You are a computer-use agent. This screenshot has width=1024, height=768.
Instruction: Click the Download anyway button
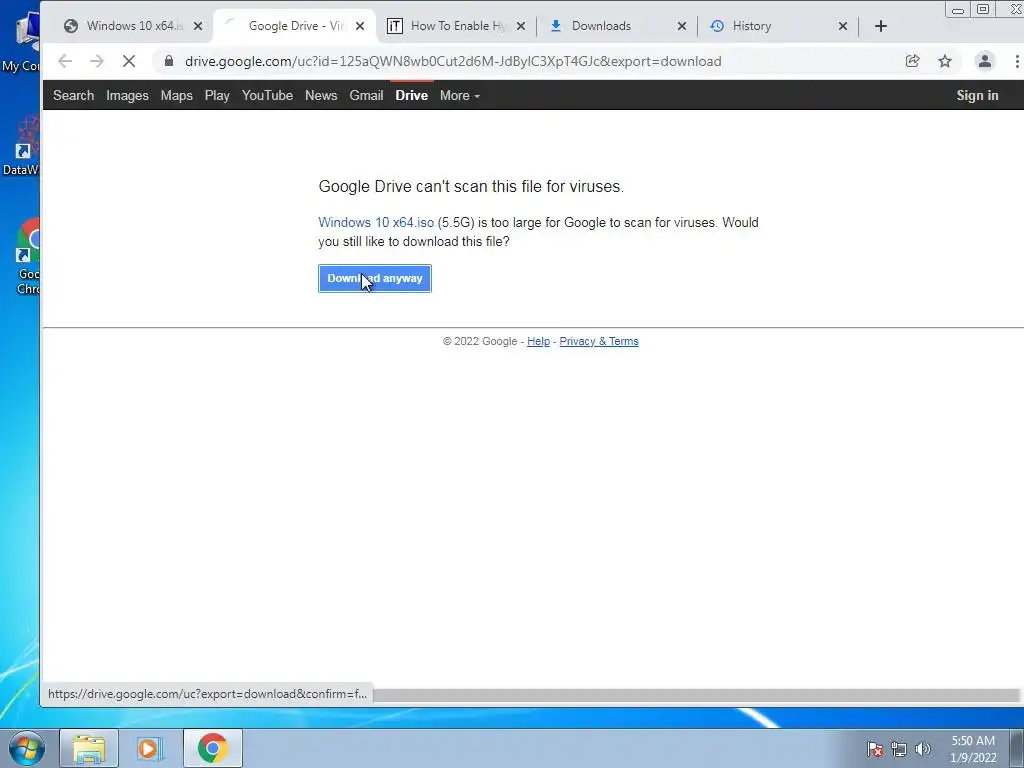[x=375, y=278]
